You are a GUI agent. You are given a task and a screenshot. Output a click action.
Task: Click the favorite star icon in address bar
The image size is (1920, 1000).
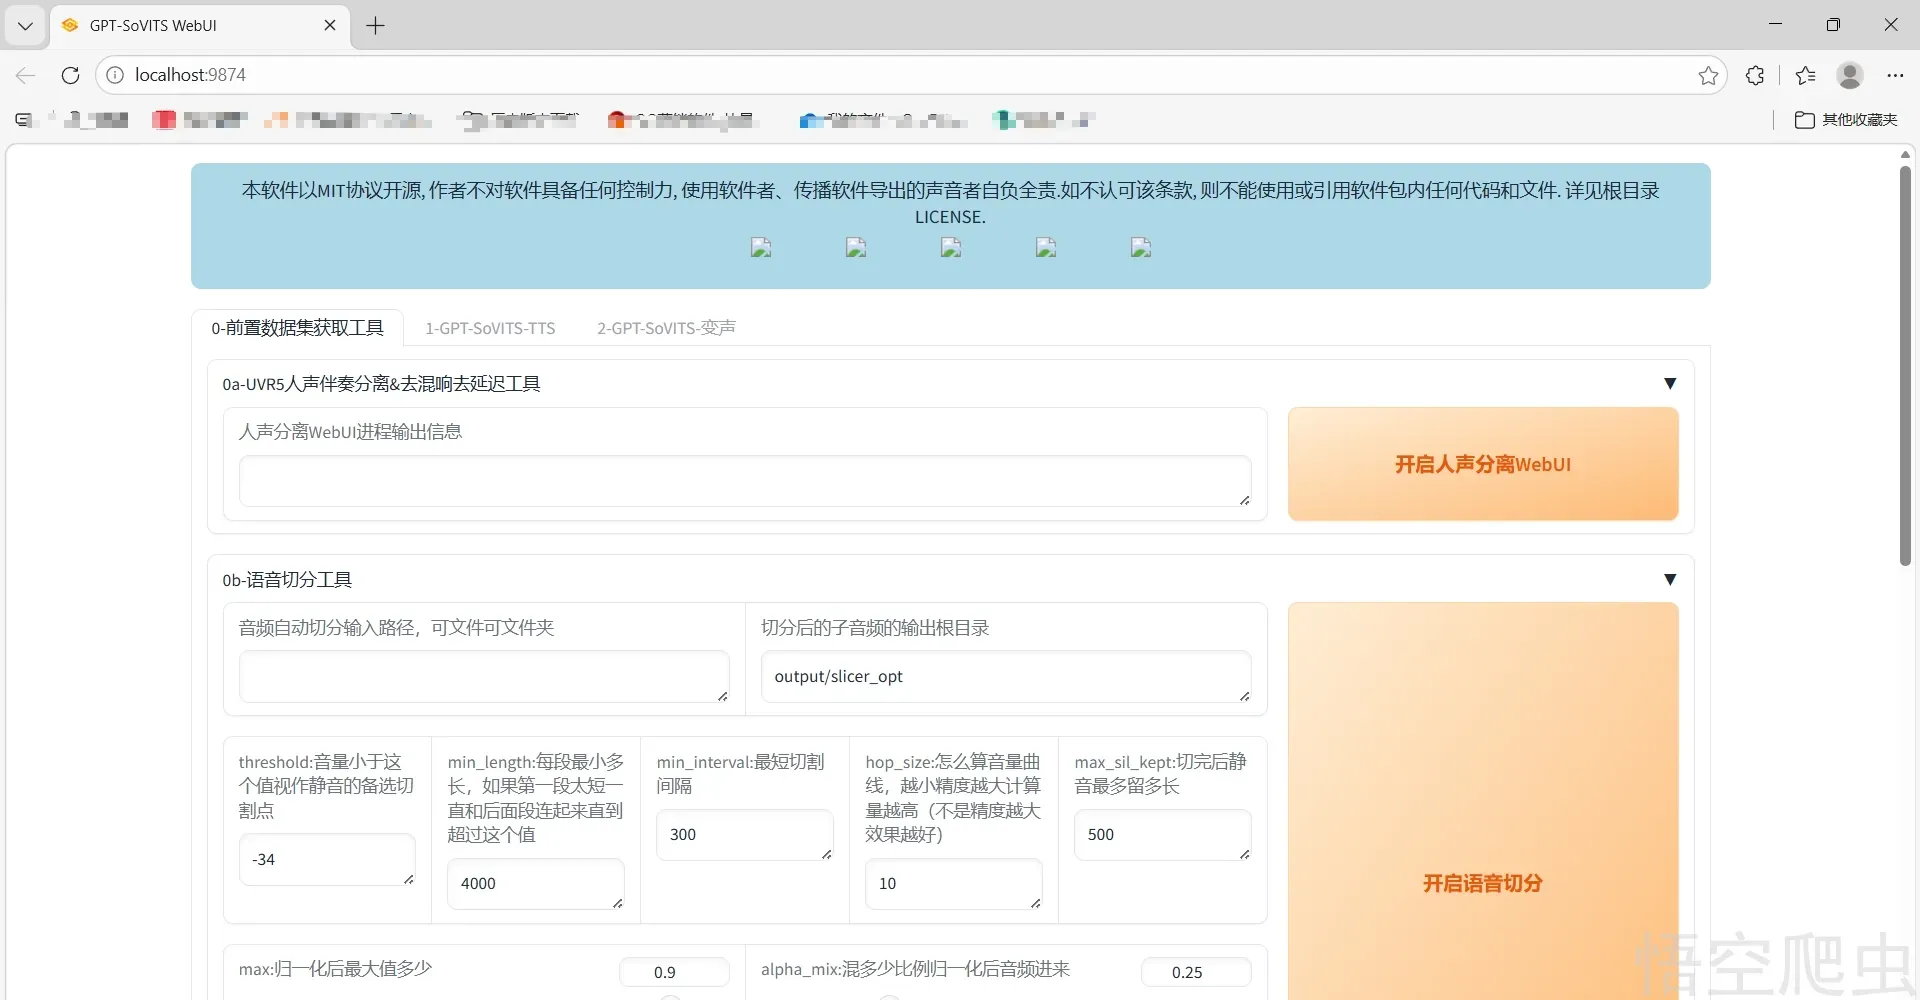(1708, 75)
